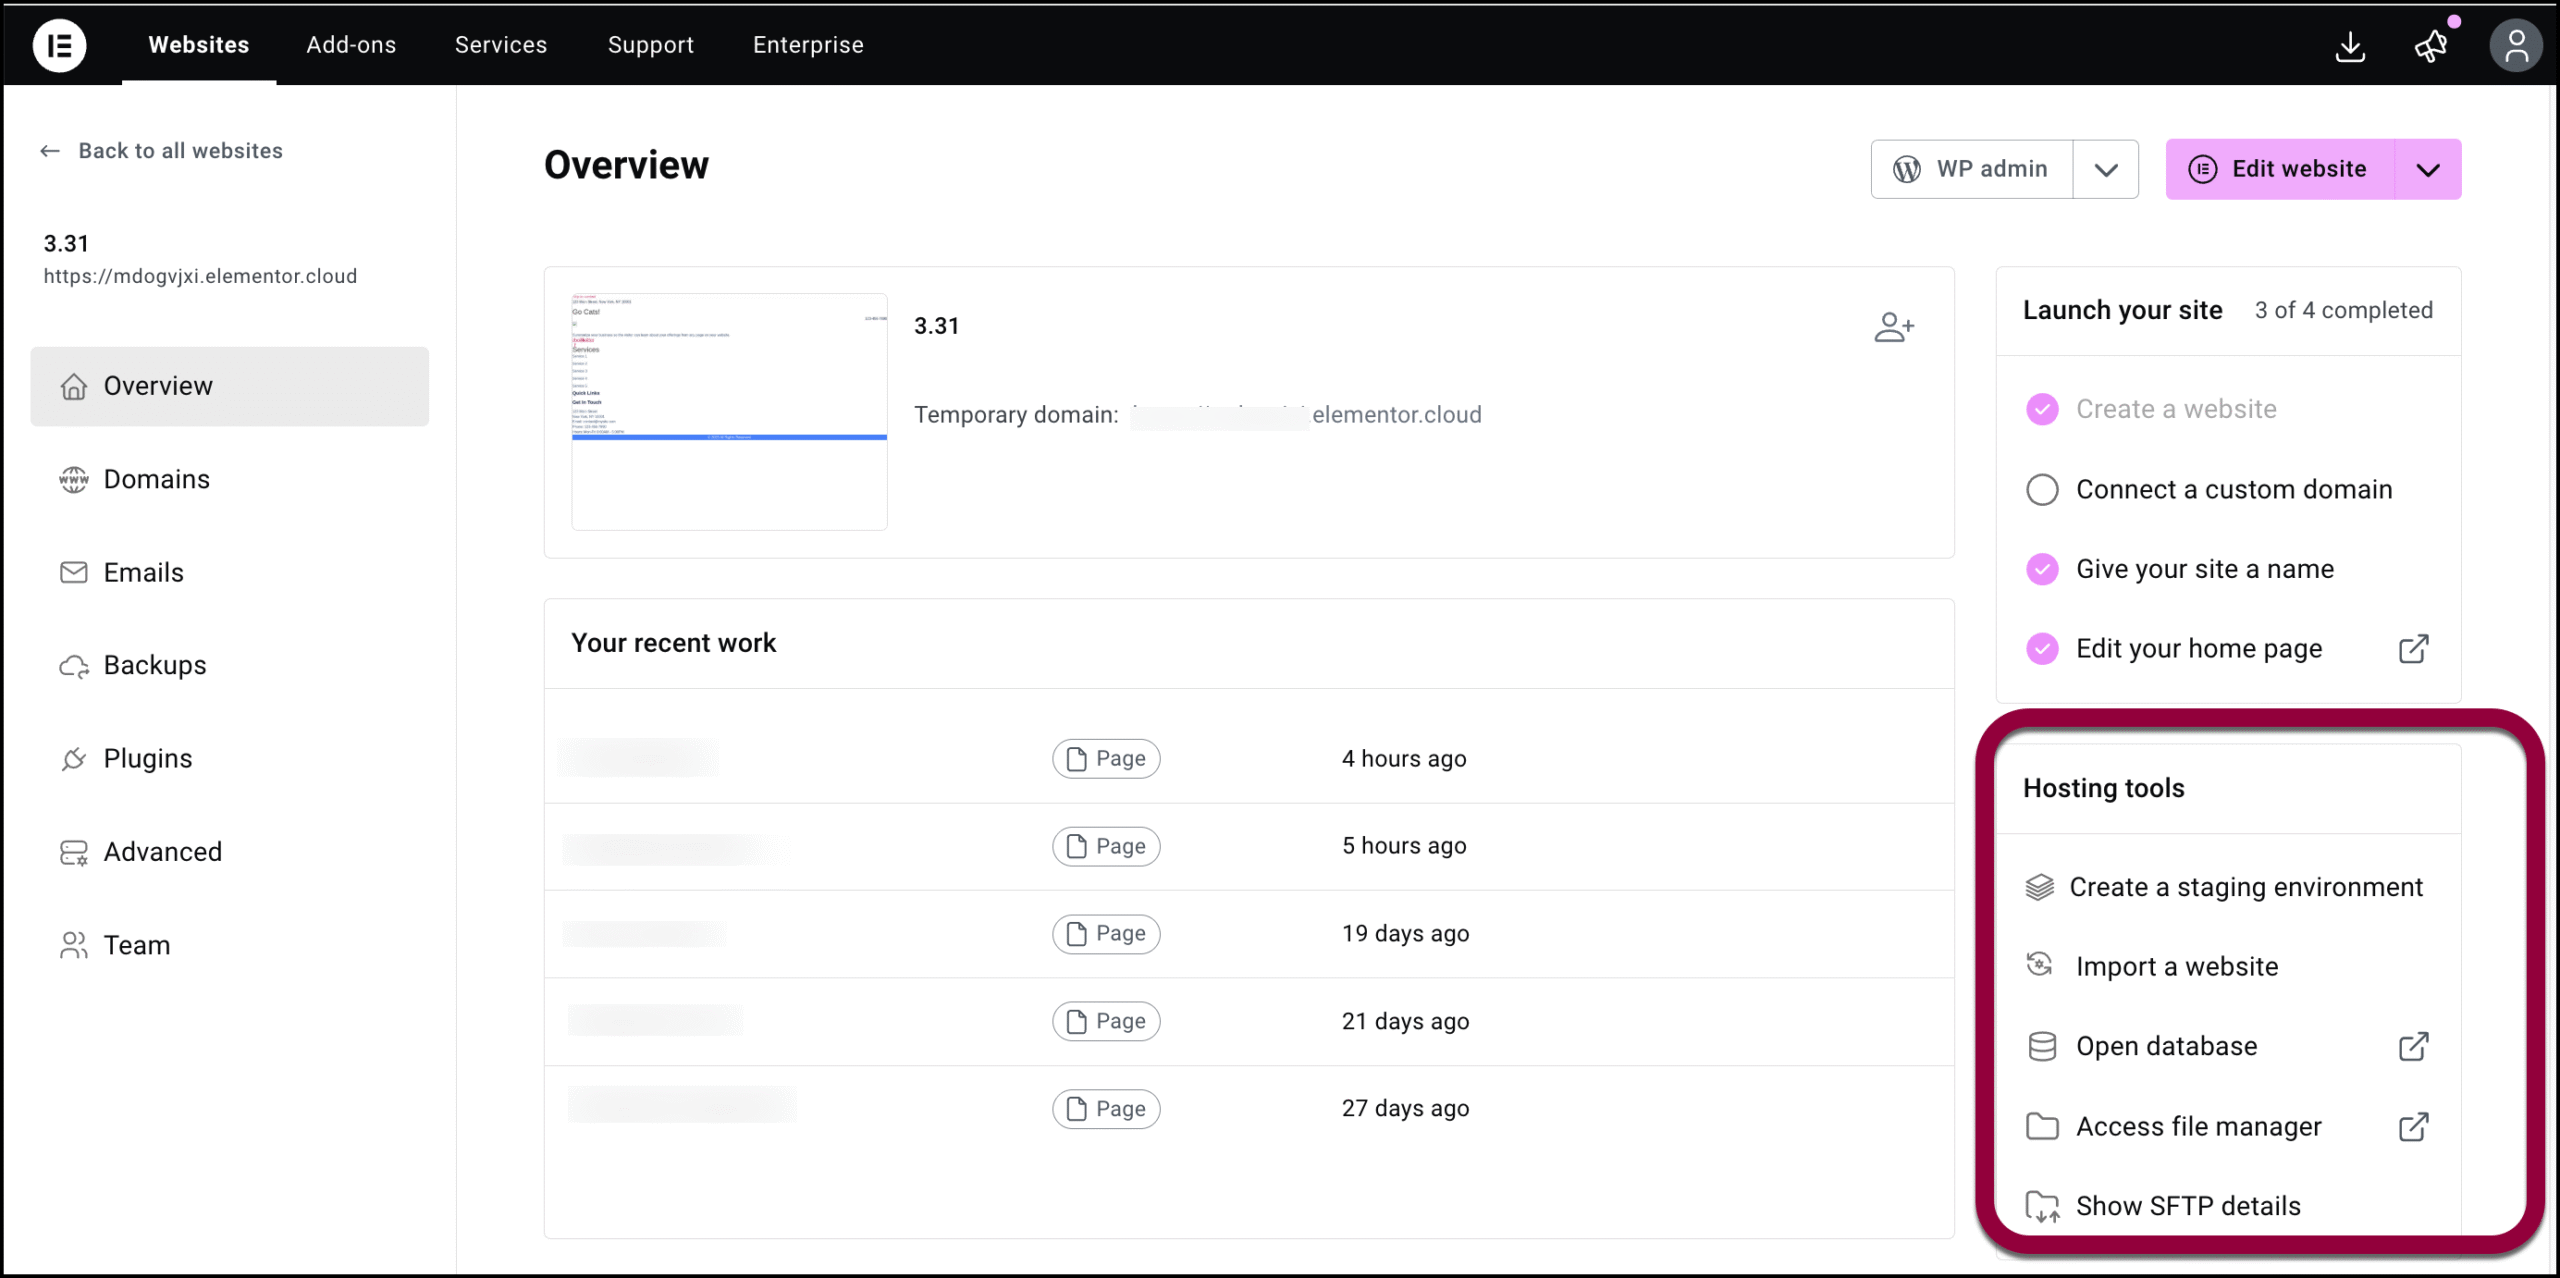
Task: Check the Connect a custom domain circle
Action: (2042, 490)
